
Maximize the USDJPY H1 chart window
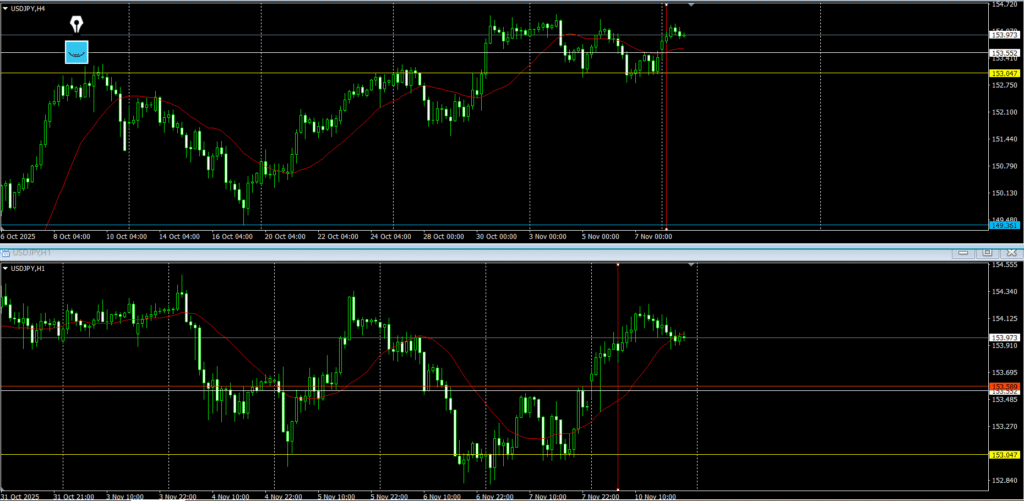(x=987, y=254)
